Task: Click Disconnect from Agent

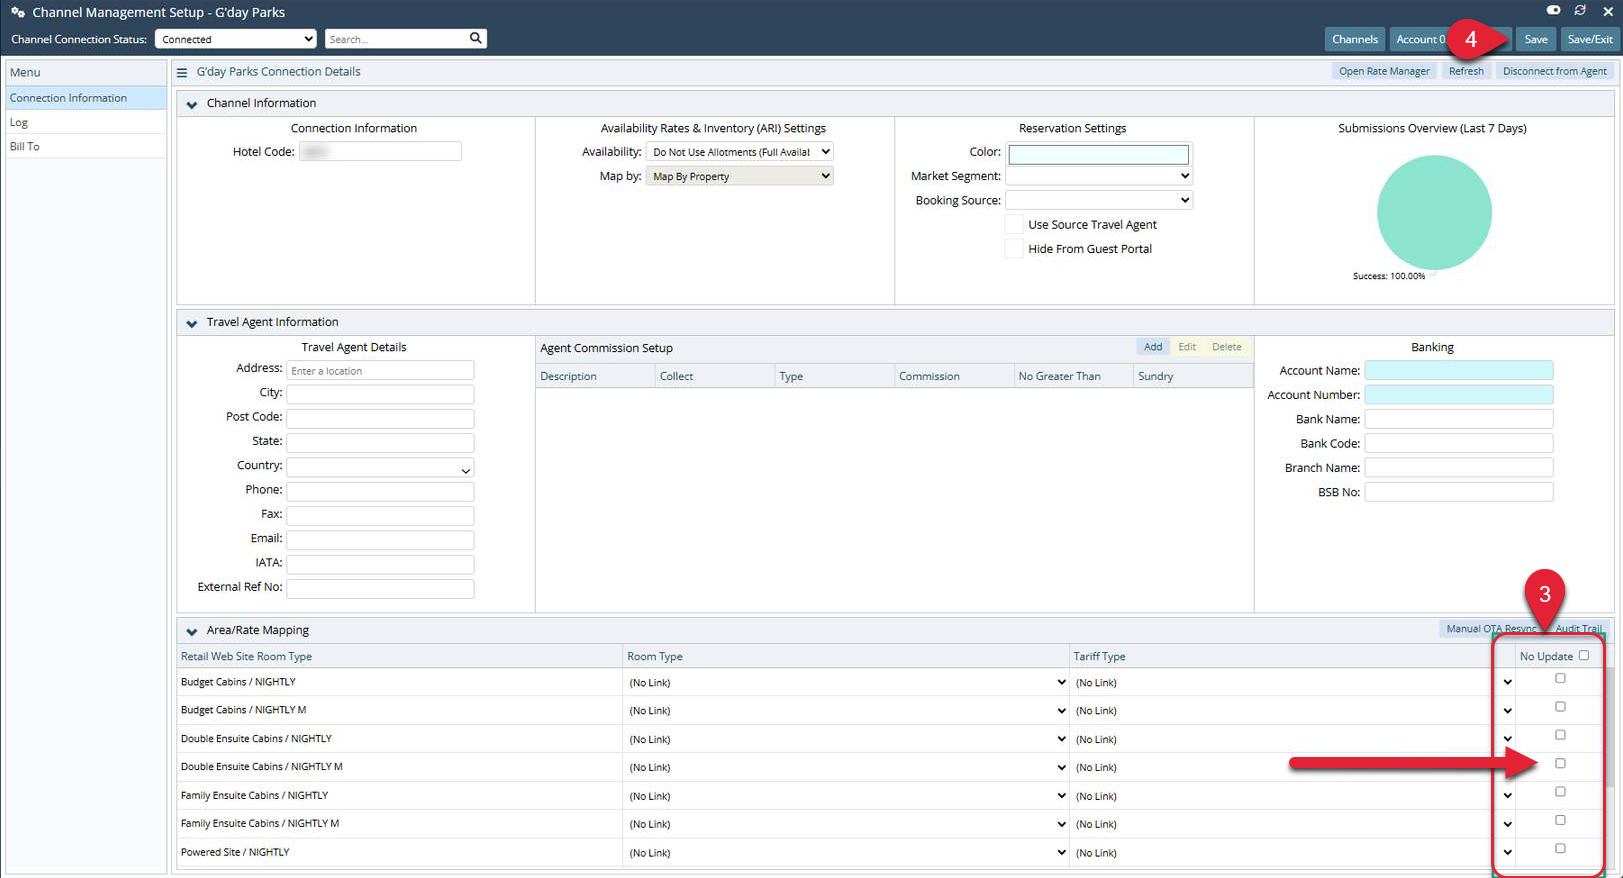Action: click(x=1554, y=71)
